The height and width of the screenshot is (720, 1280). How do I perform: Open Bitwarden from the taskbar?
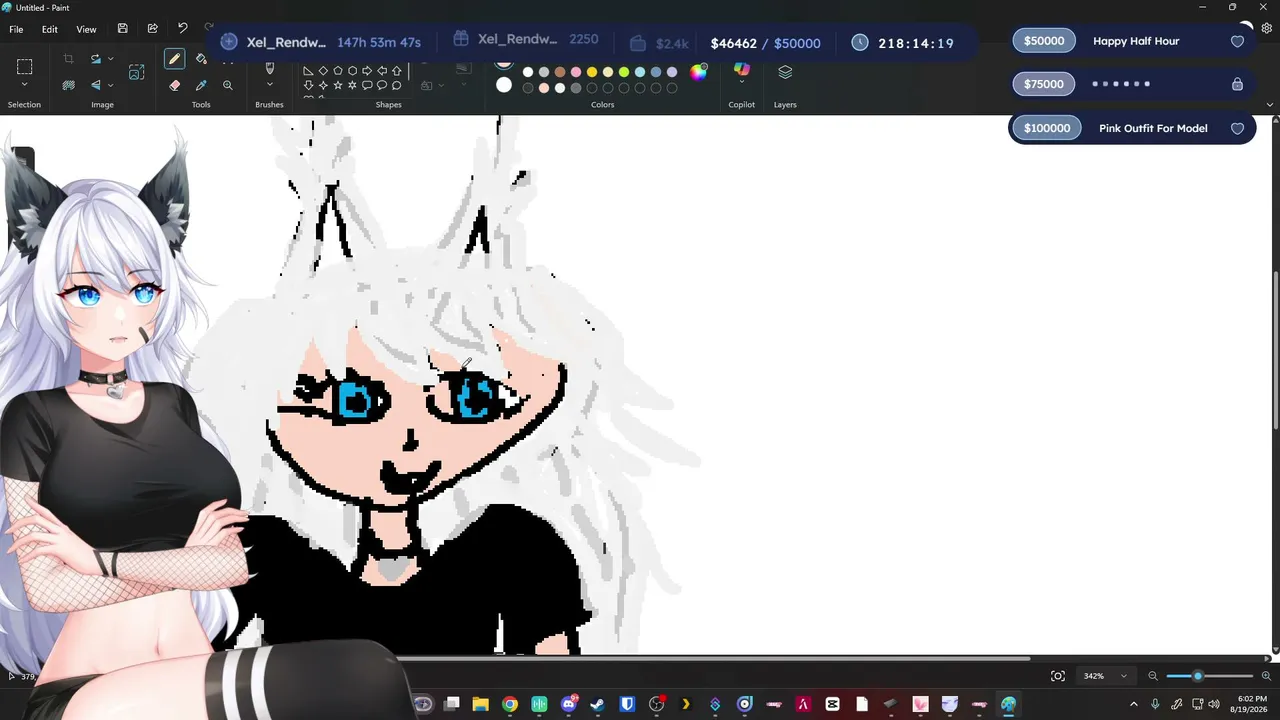click(627, 705)
